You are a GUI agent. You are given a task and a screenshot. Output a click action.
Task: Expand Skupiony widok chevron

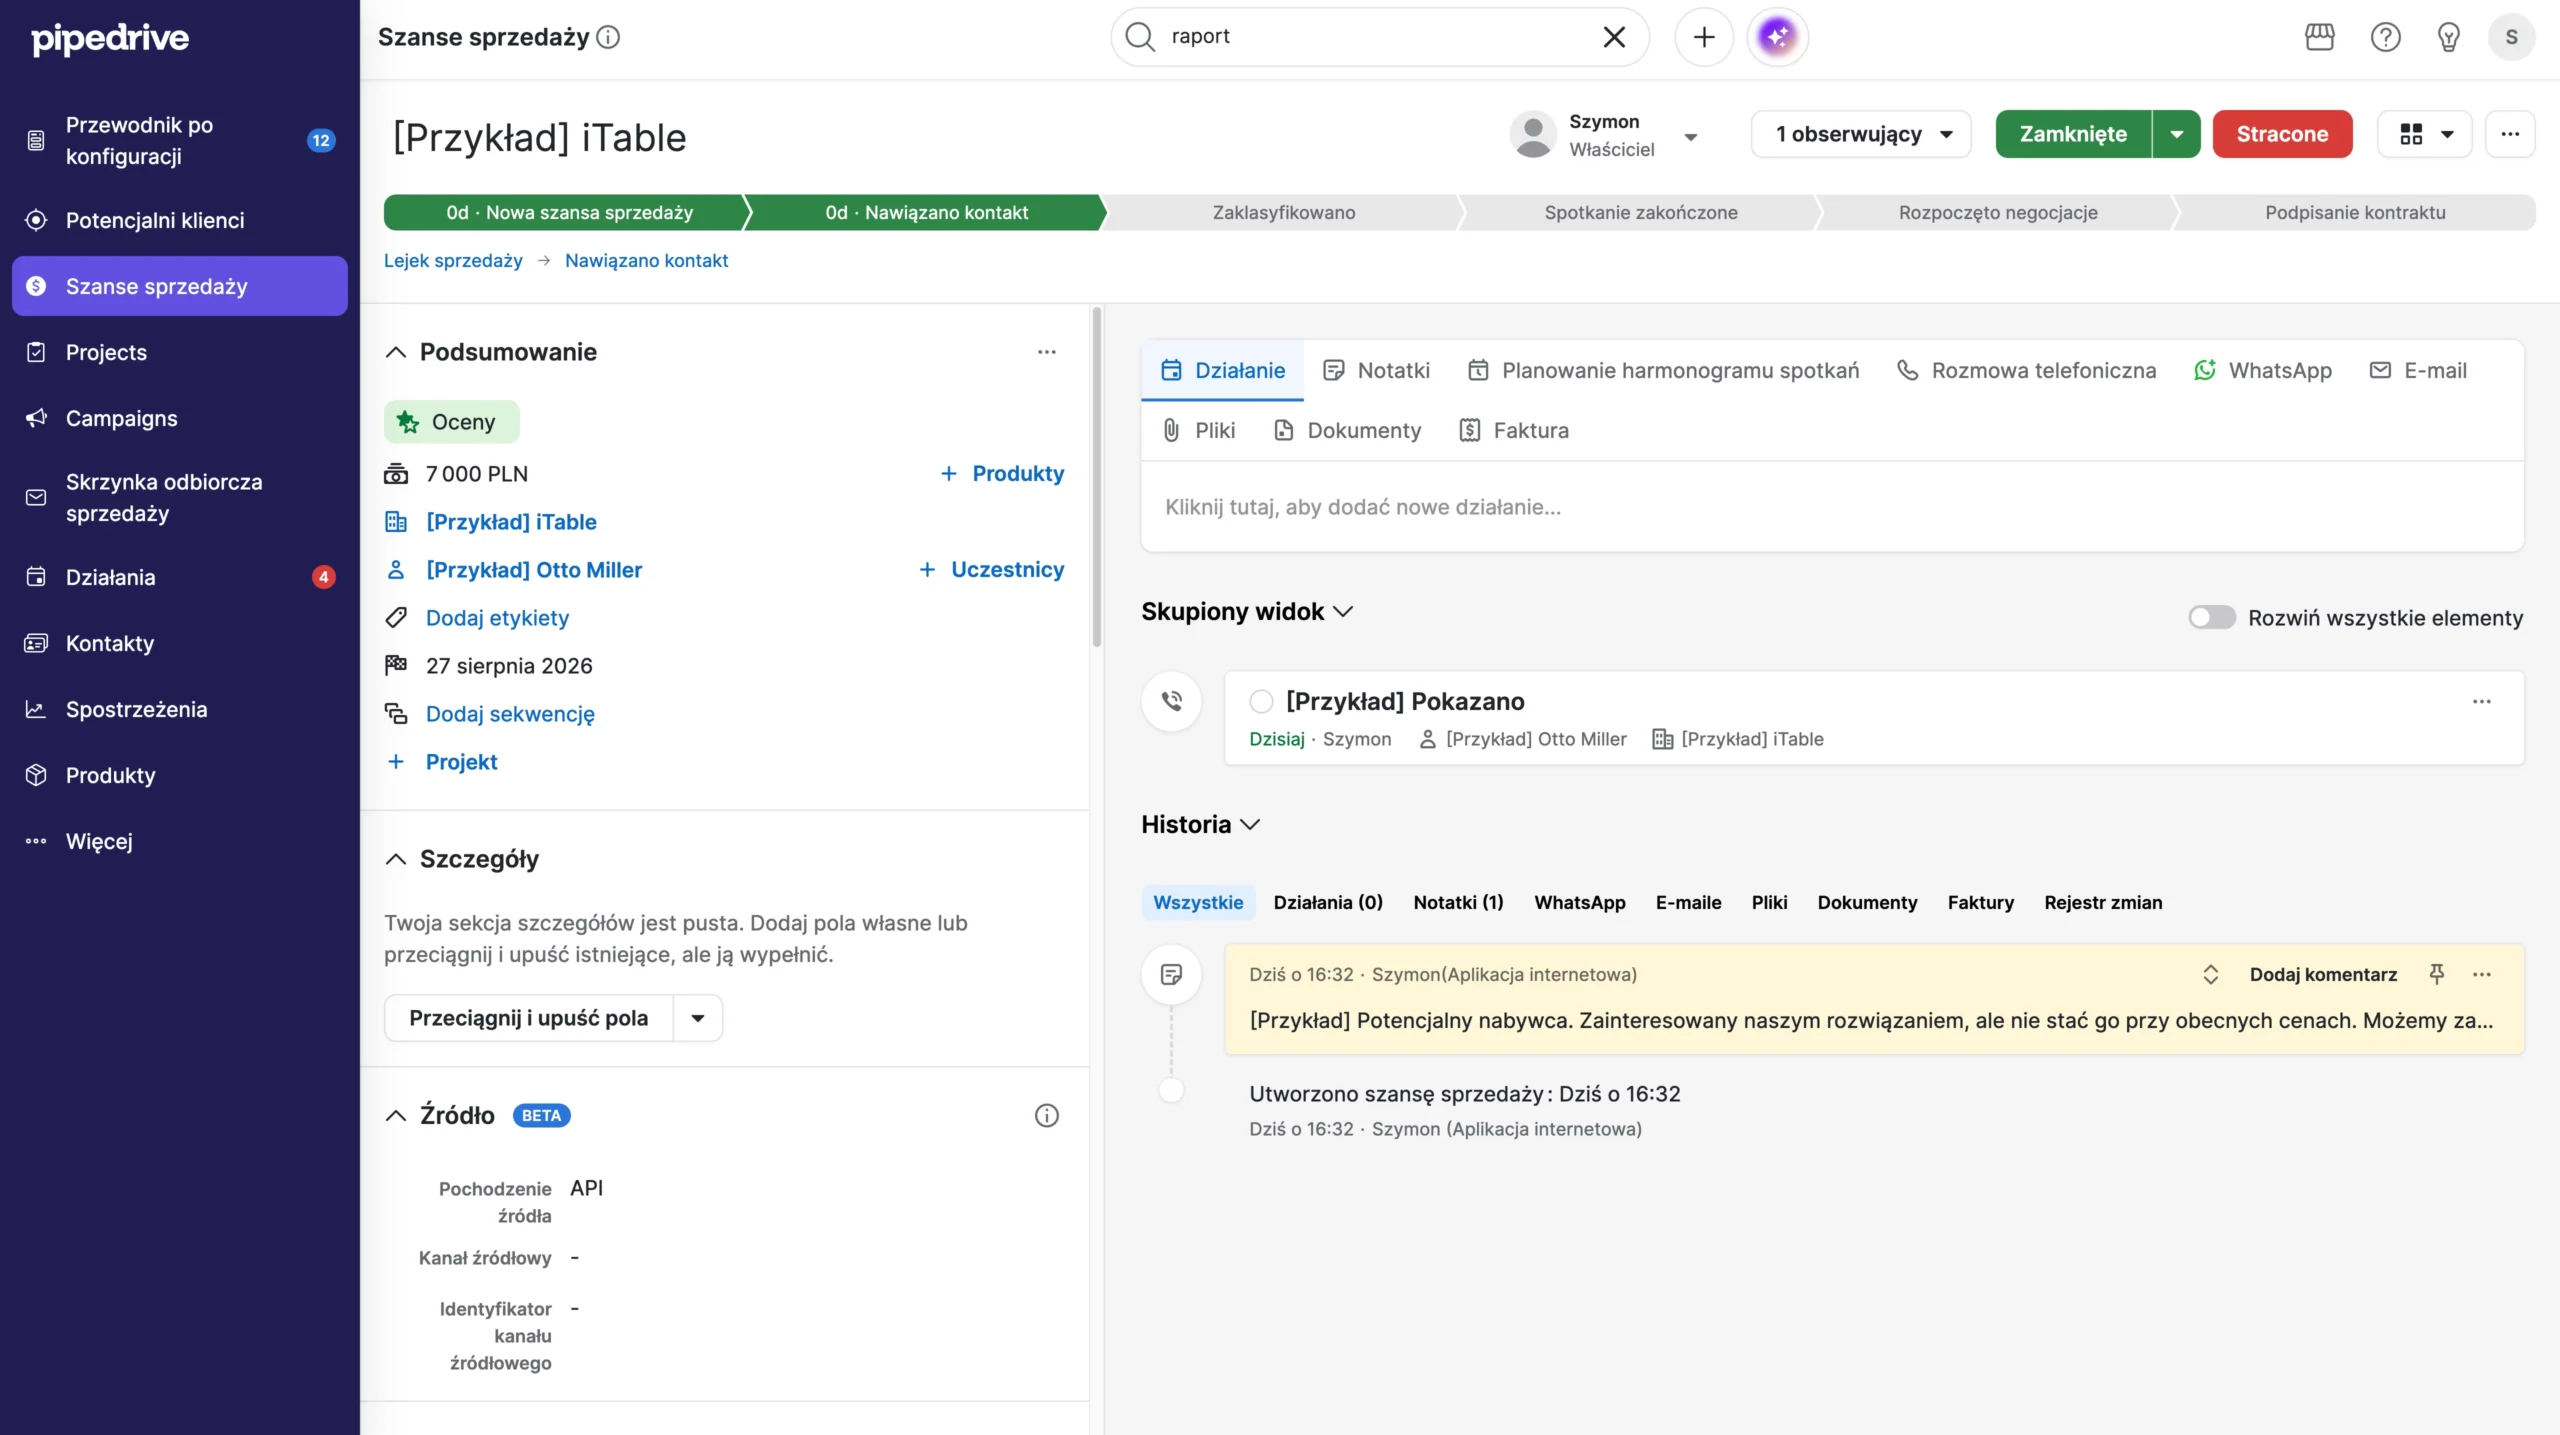tap(1343, 611)
